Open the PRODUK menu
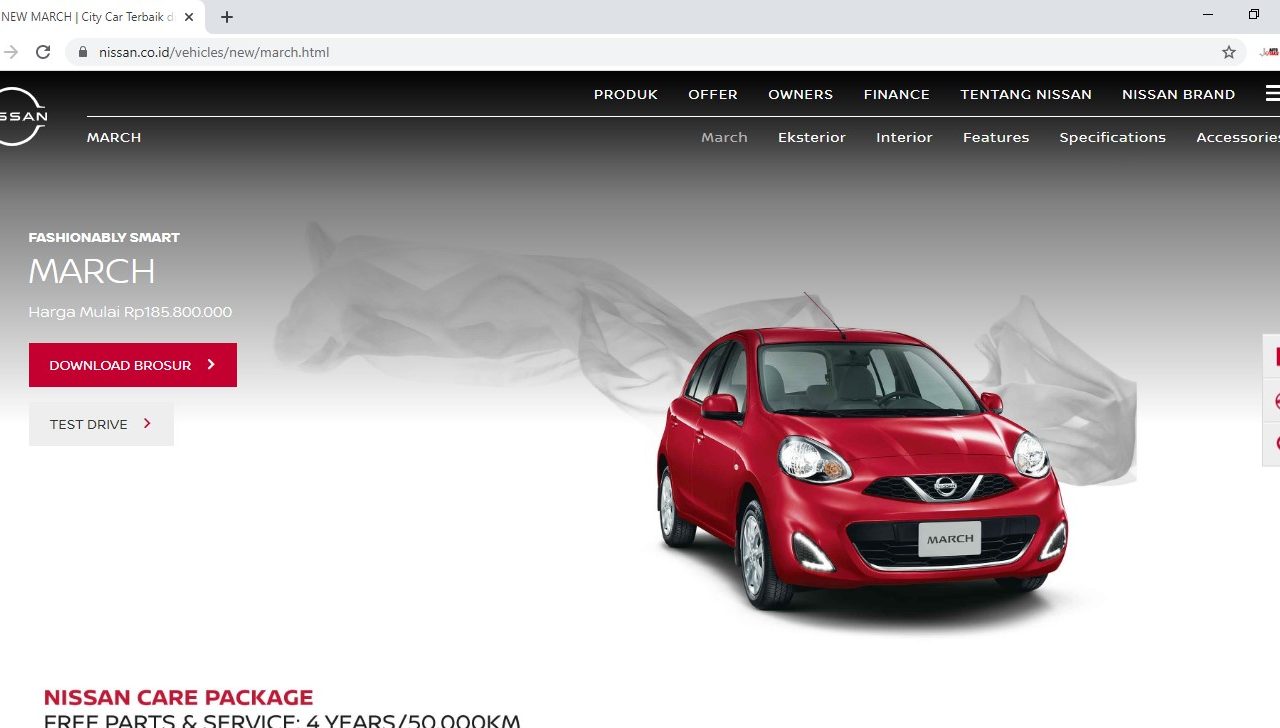Viewport: 1280px width, 728px height. click(x=625, y=94)
